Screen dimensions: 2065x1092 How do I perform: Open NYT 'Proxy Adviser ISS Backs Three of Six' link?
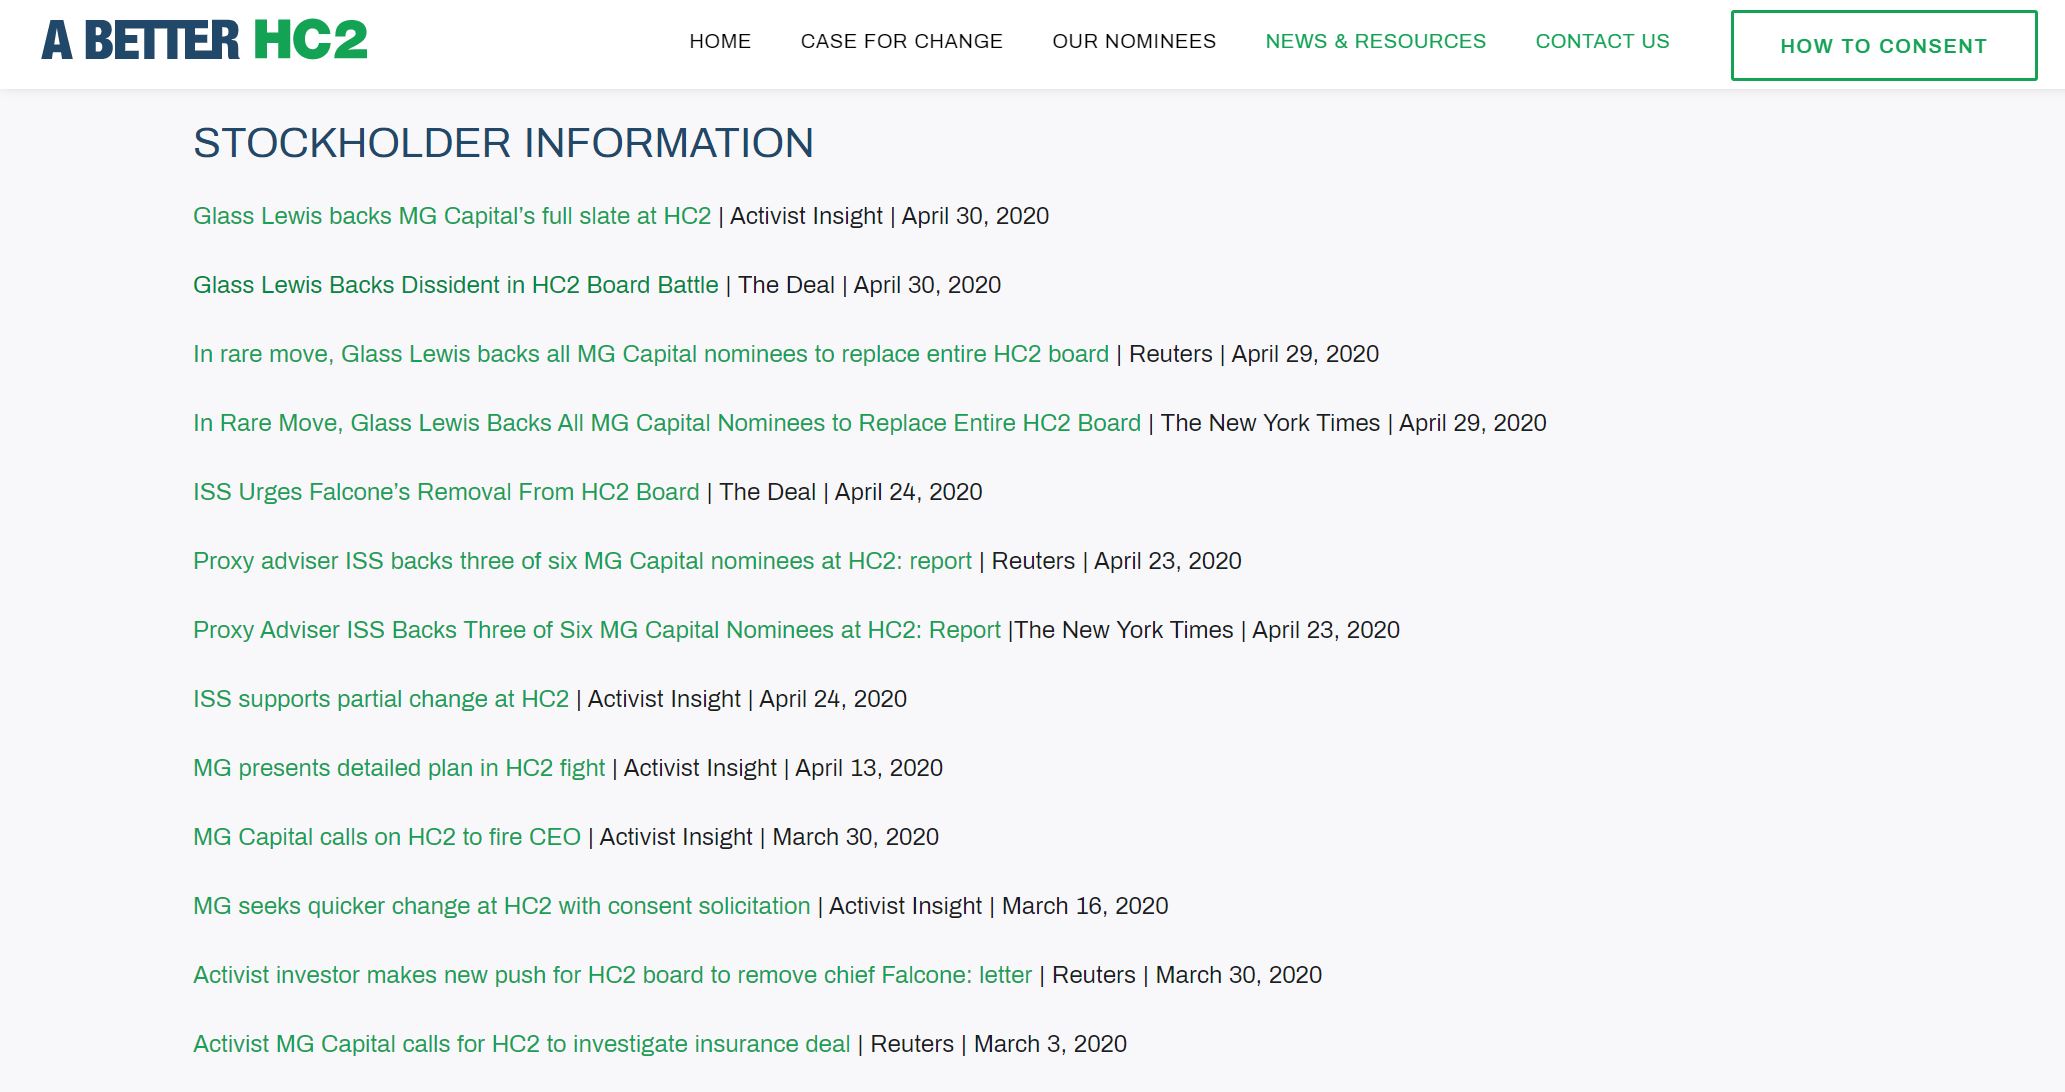pyautogui.click(x=596, y=630)
